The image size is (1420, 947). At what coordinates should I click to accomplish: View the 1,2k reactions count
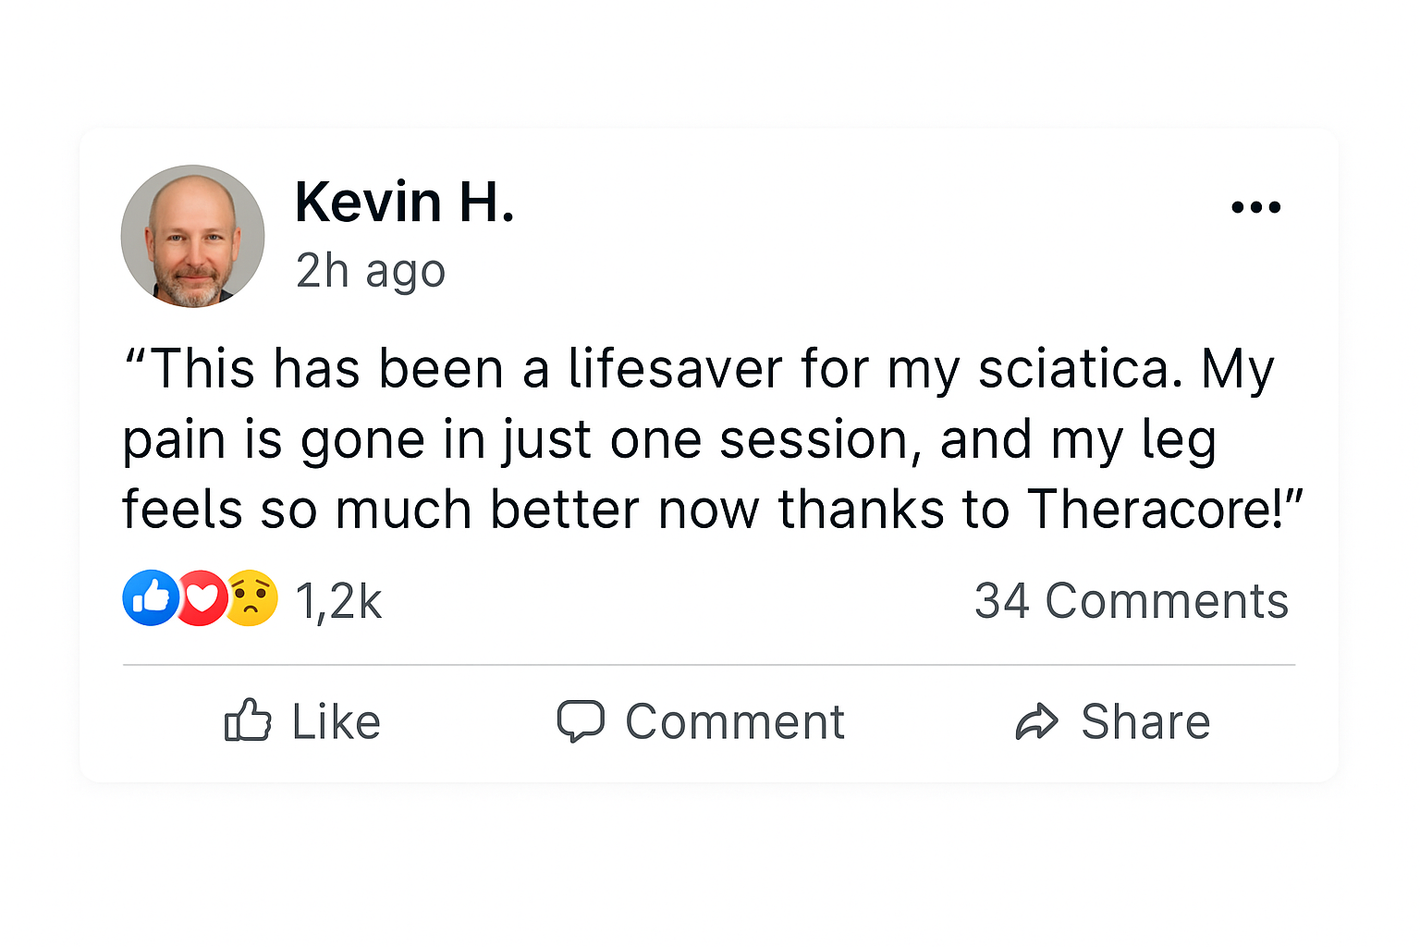338,601
